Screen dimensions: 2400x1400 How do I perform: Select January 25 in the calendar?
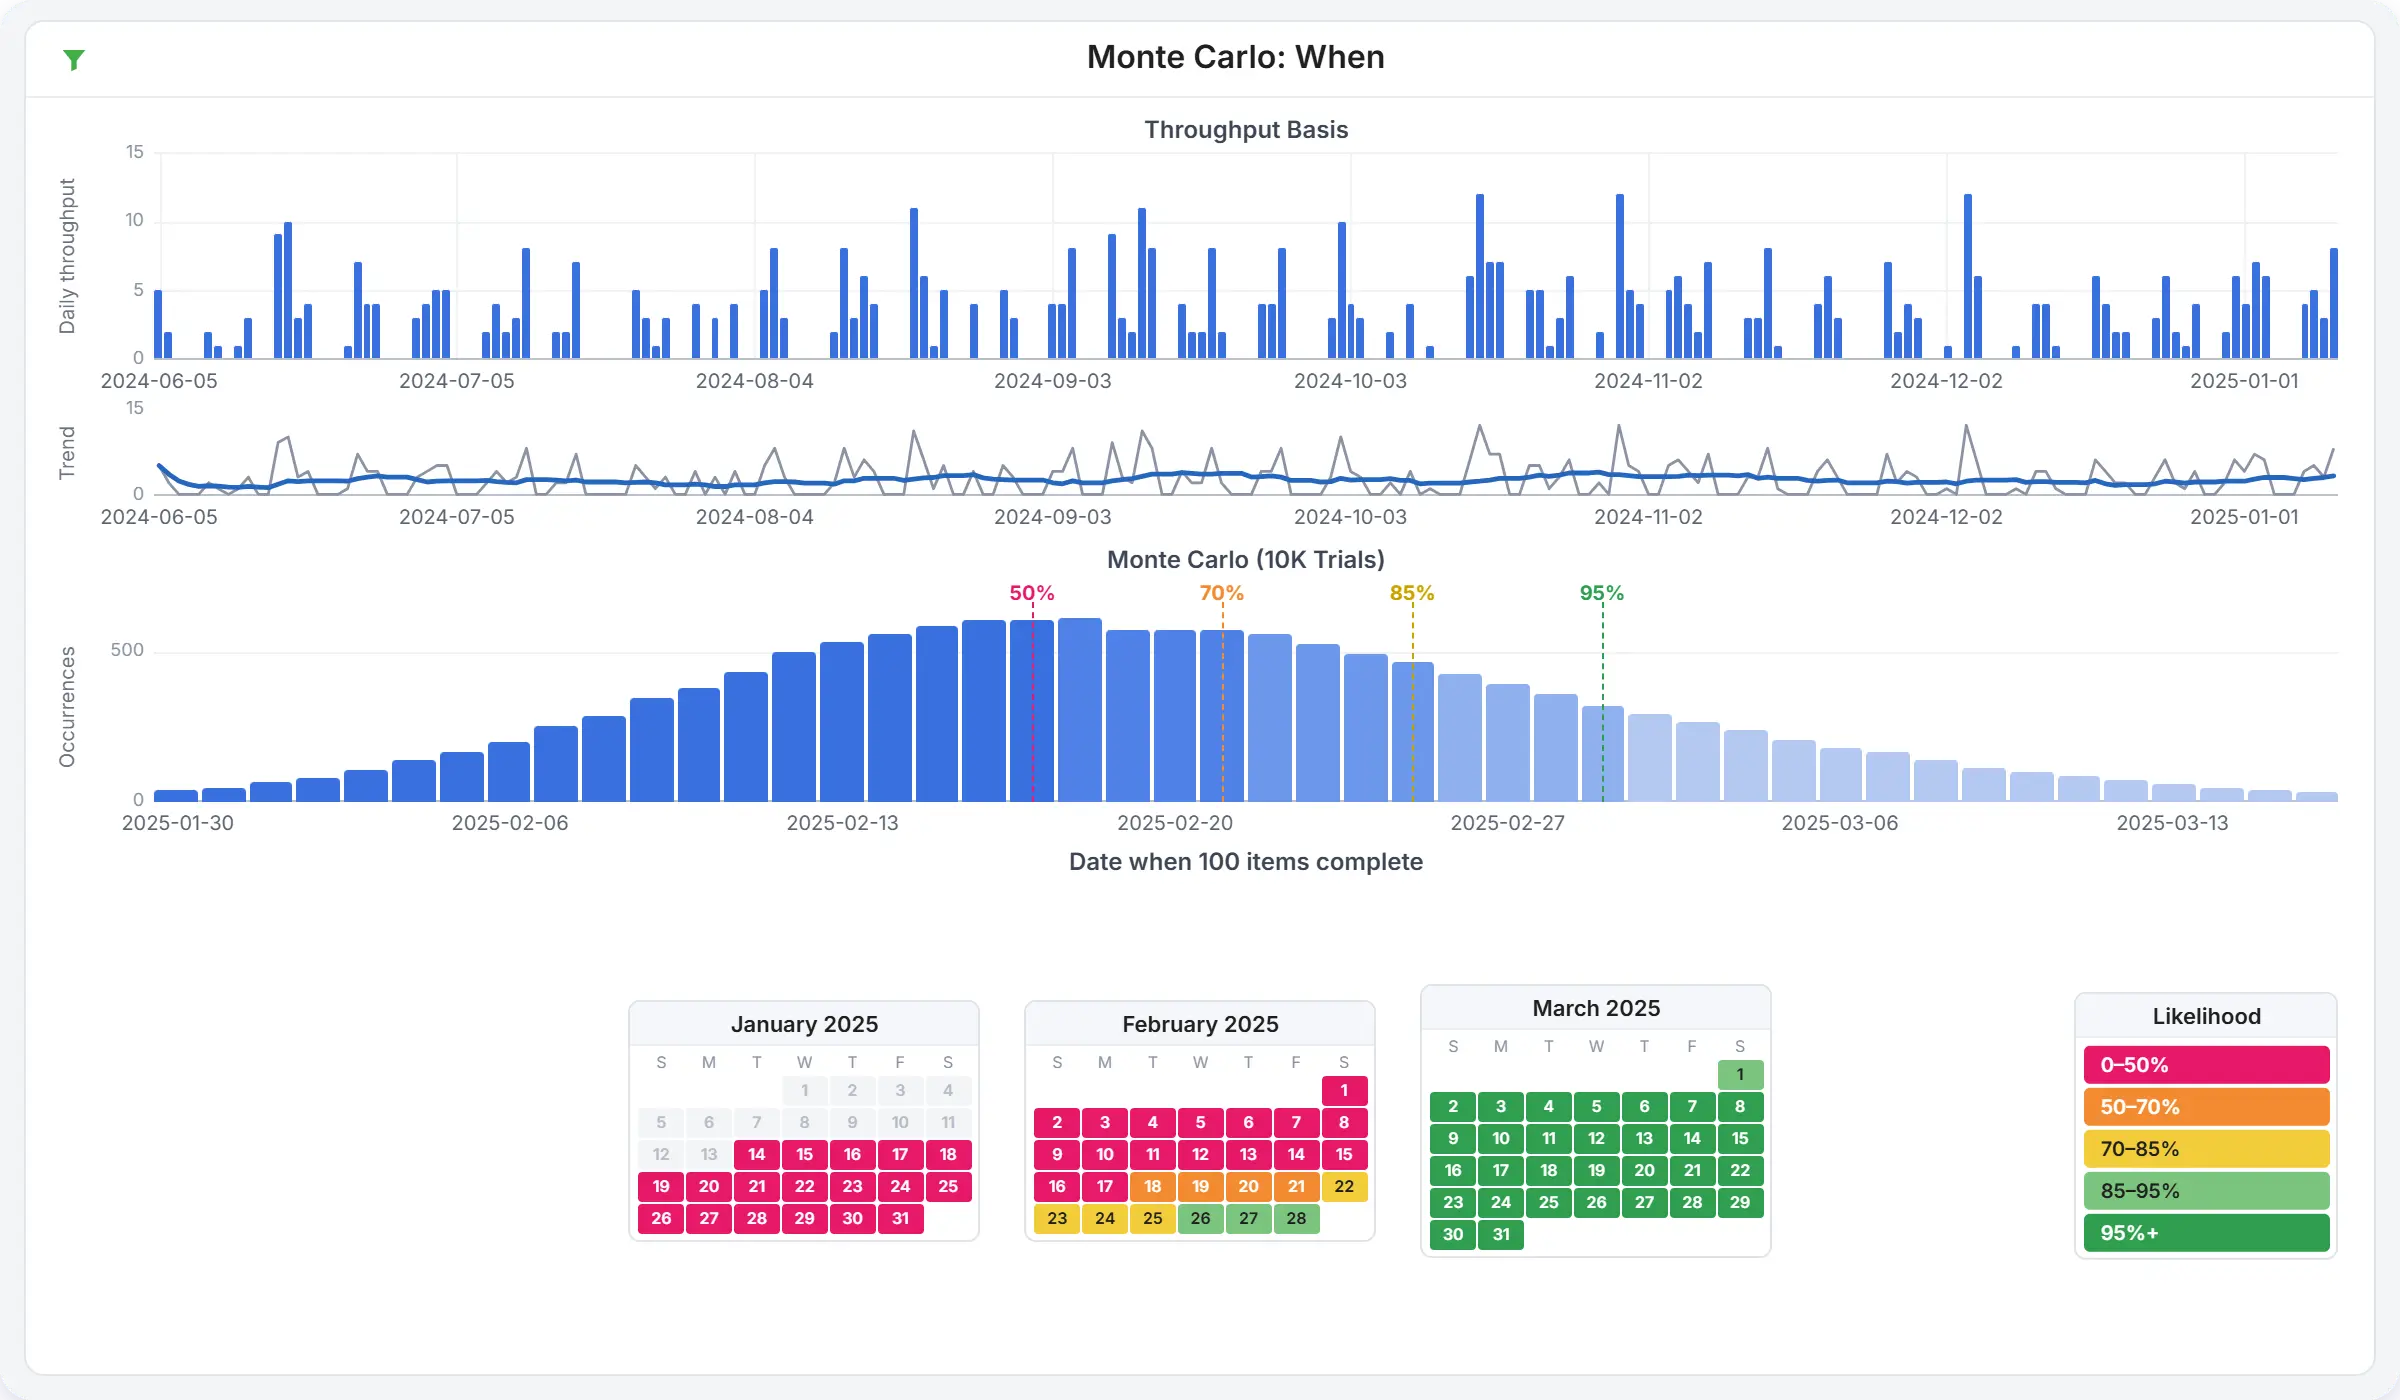pyautogui.click(x=948, y=1186)
